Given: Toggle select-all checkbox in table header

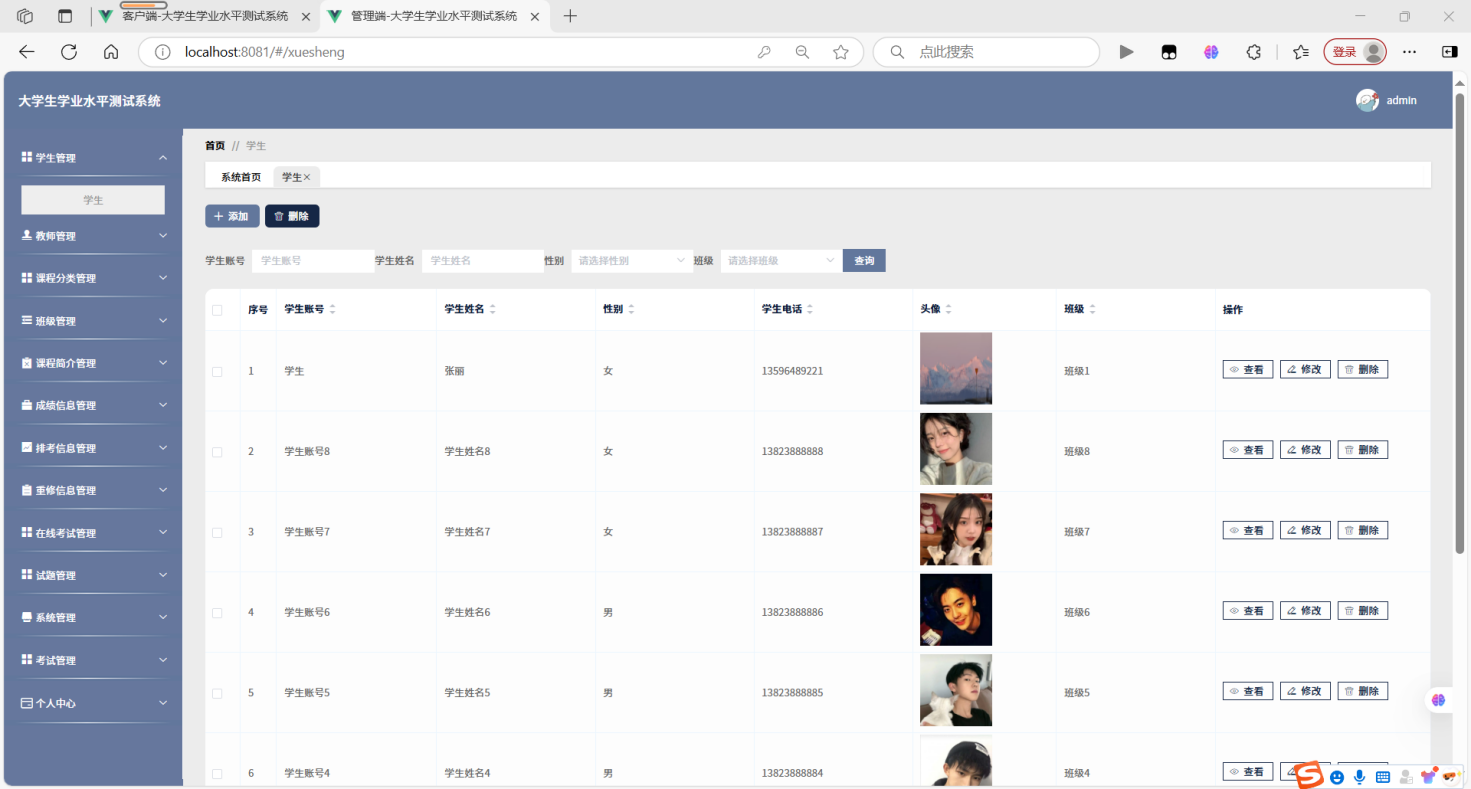Looking at the screenshot, I should click(x=217, y=310).
